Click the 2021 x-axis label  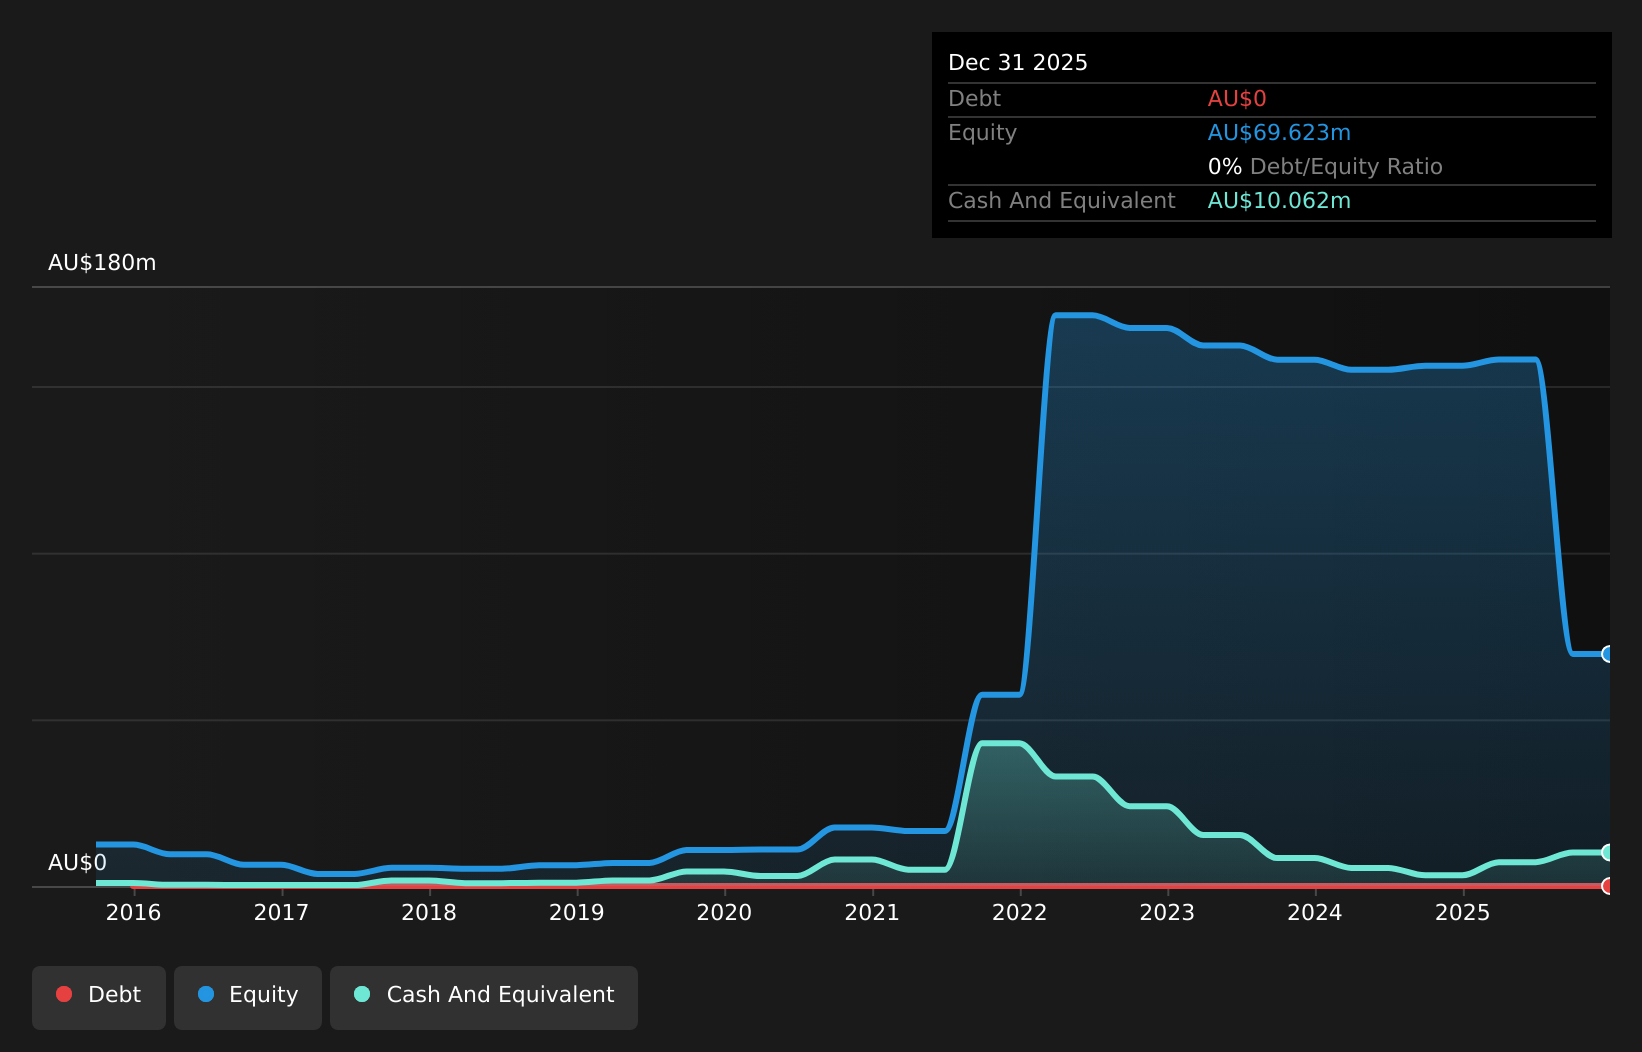tap(872, 912)
